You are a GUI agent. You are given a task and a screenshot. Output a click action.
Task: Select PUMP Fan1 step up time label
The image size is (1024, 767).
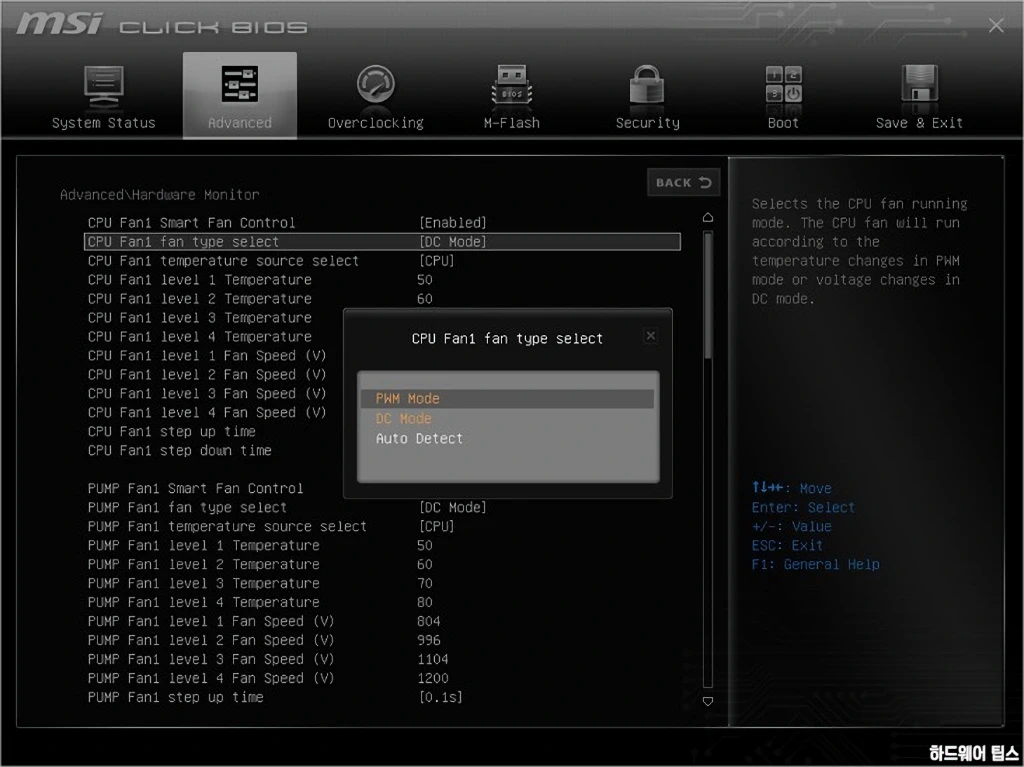pos(176,696)
